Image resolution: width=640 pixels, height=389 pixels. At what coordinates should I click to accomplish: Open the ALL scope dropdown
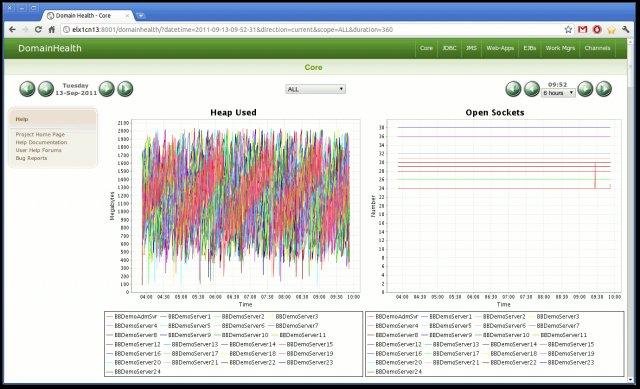(x=315, y=89)
